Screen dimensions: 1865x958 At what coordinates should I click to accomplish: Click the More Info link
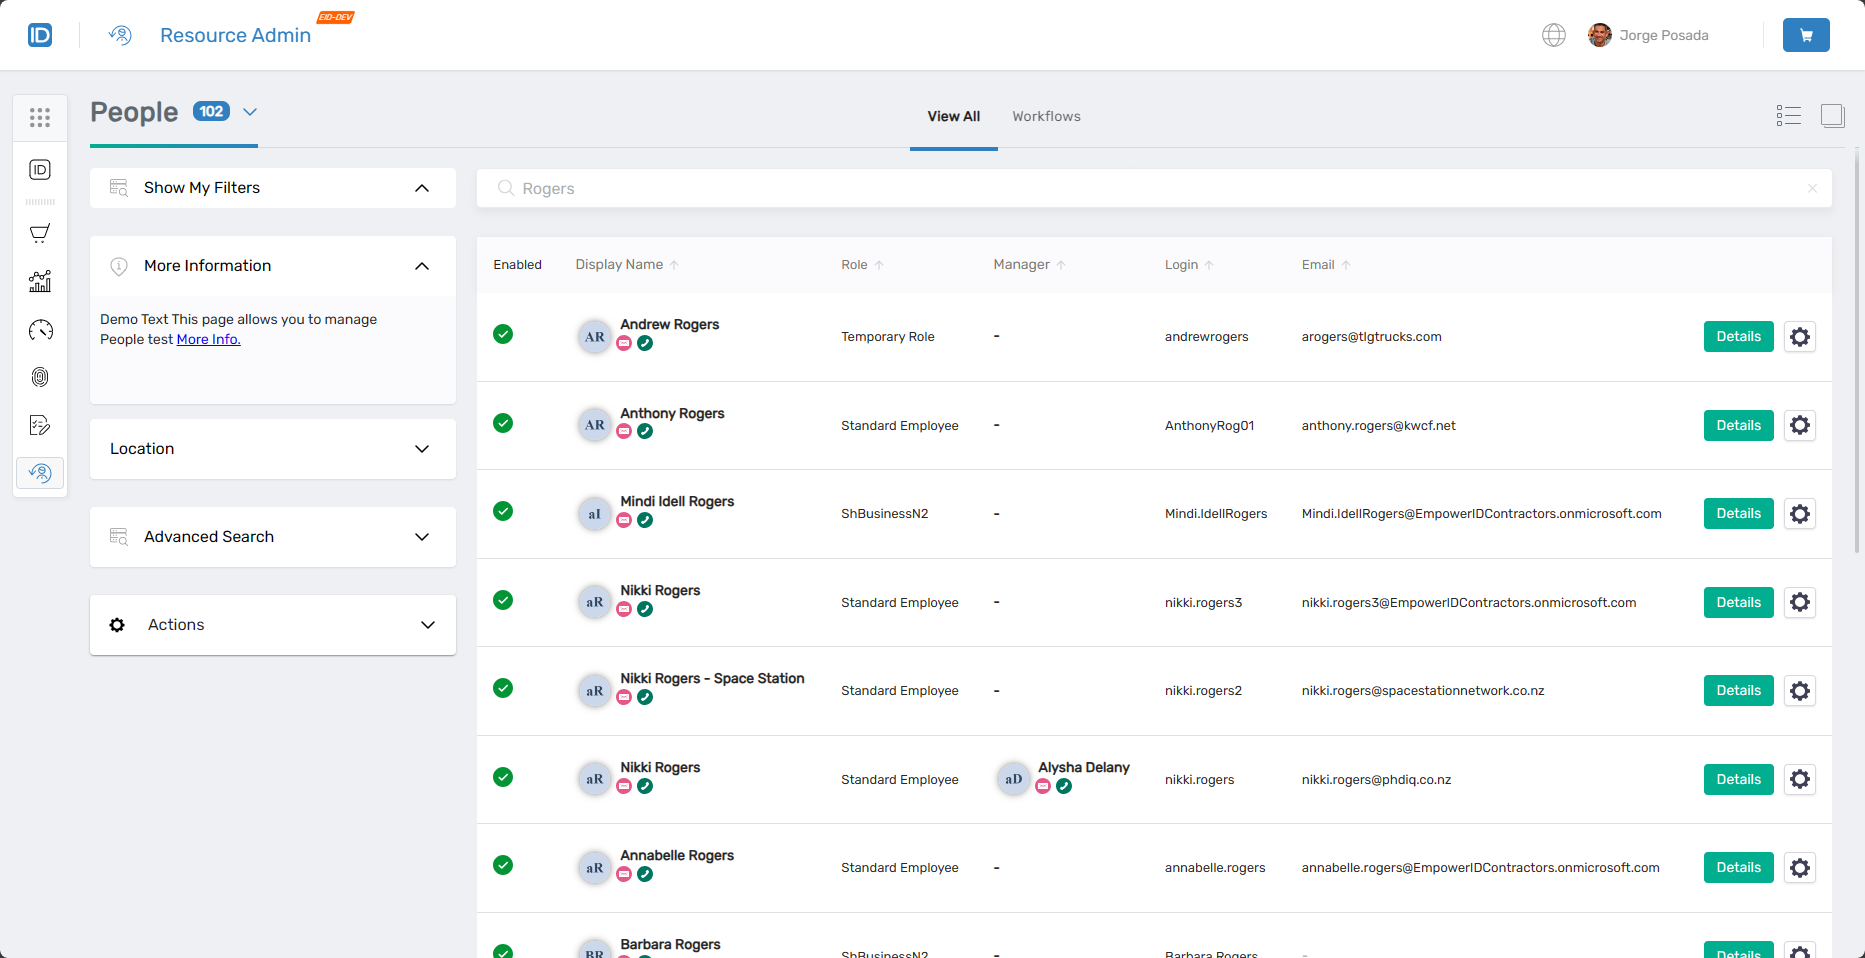click(x=208, y=339)
